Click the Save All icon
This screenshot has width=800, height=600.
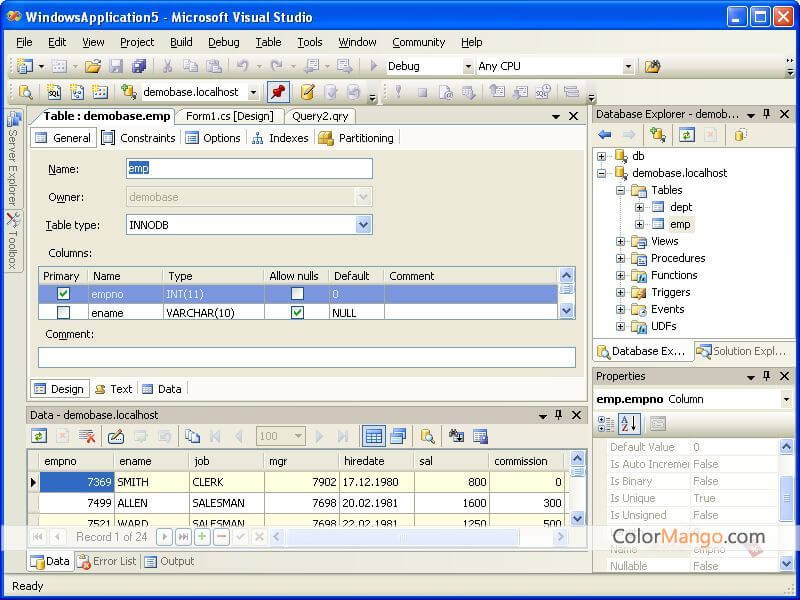[139, 66]
